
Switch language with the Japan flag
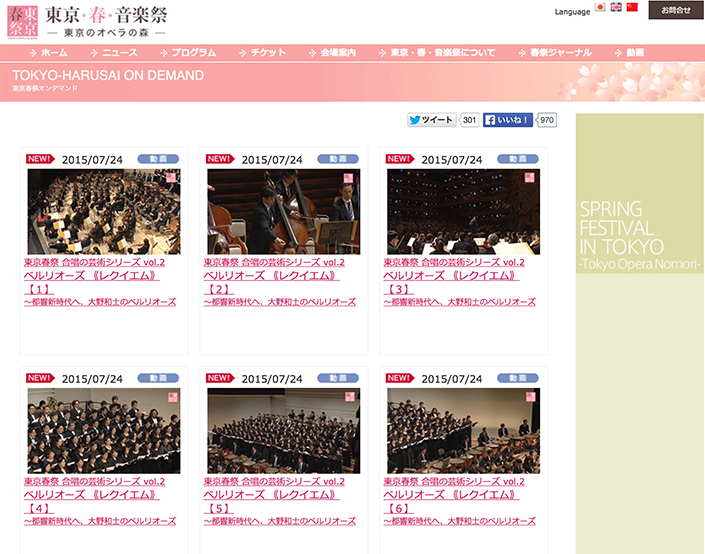coord(600,7)
